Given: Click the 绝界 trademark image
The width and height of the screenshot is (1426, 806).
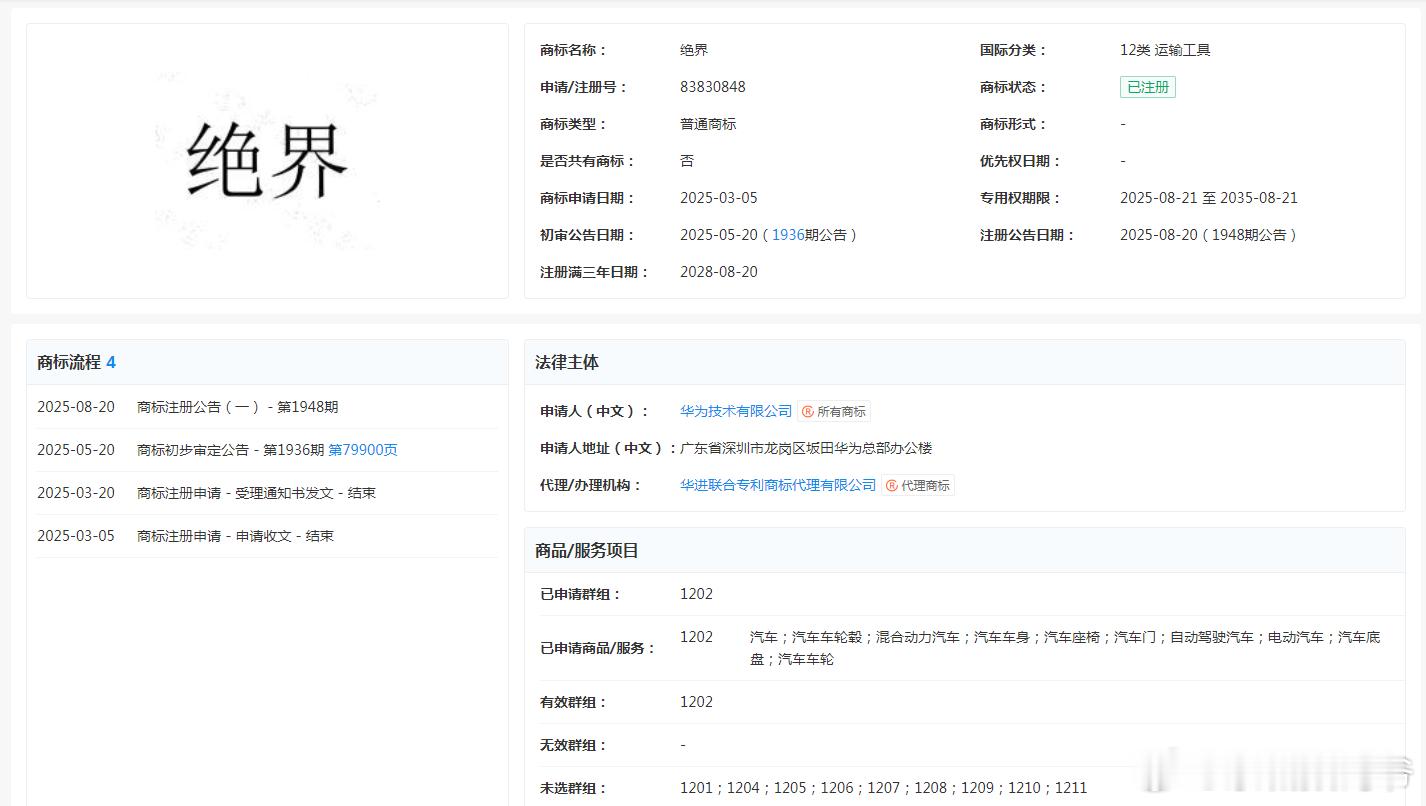Looking at the screenshot, I should pyautogui.click(x=267, y=161).
